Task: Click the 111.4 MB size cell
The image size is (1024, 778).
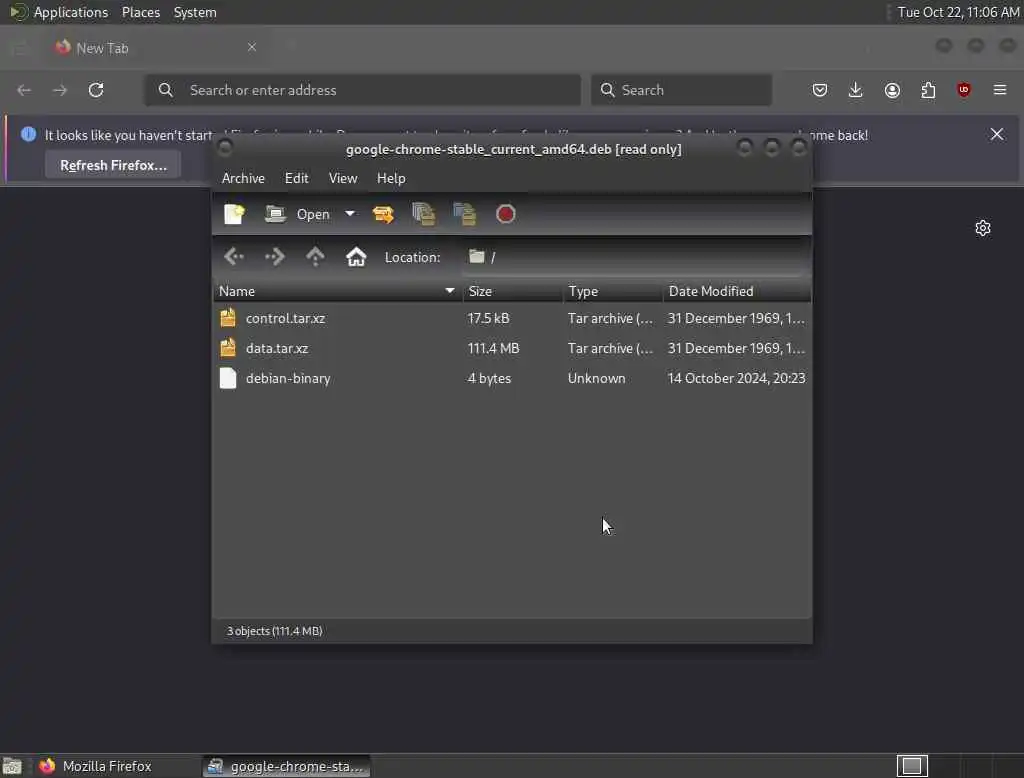Action: tap(493, 348)
